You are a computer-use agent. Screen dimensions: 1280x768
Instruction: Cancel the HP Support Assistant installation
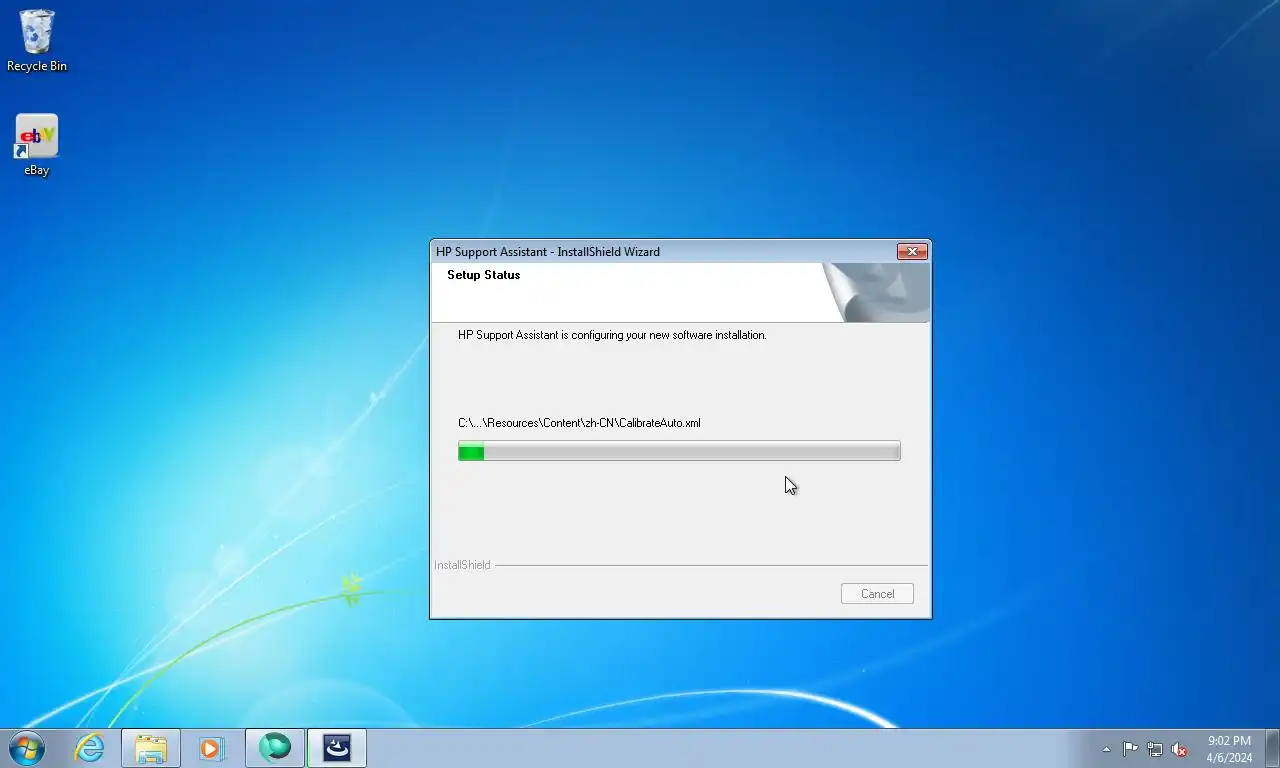877,594
